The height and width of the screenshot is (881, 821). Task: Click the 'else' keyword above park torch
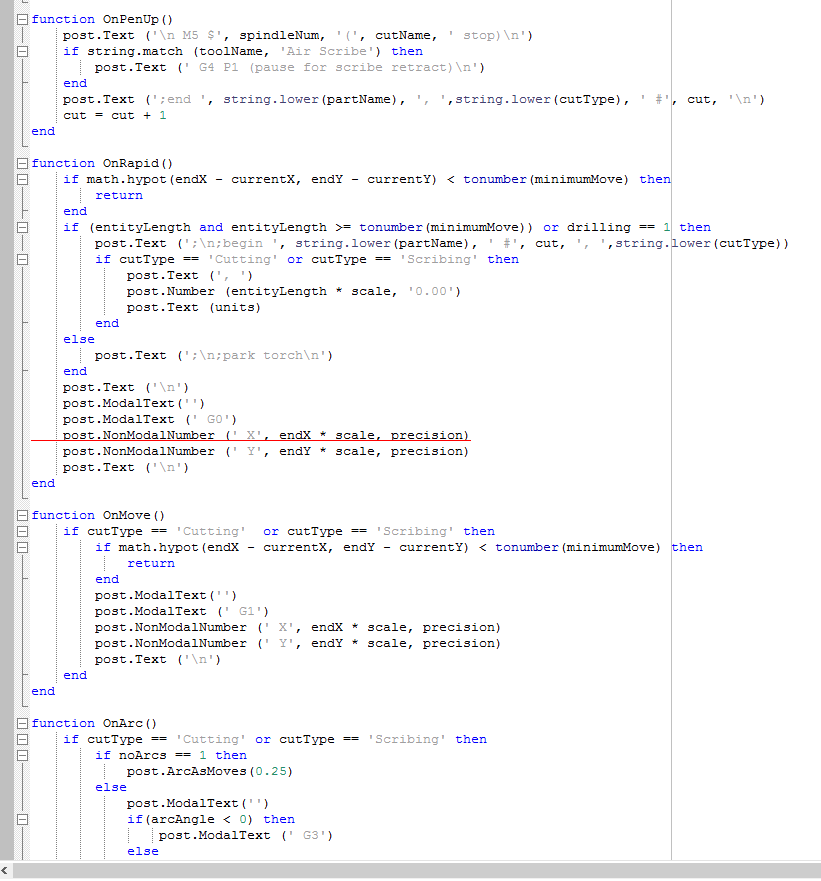[x=79, y=339]
